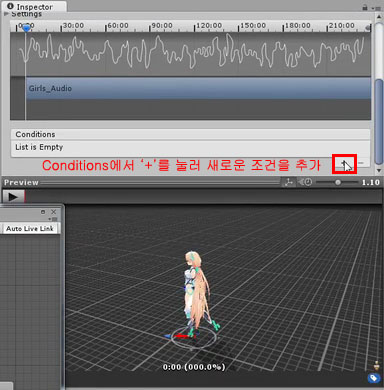Add a new condition with the plus button
The width and height of the screenshot is (384, 390).
tap(344, 163)
